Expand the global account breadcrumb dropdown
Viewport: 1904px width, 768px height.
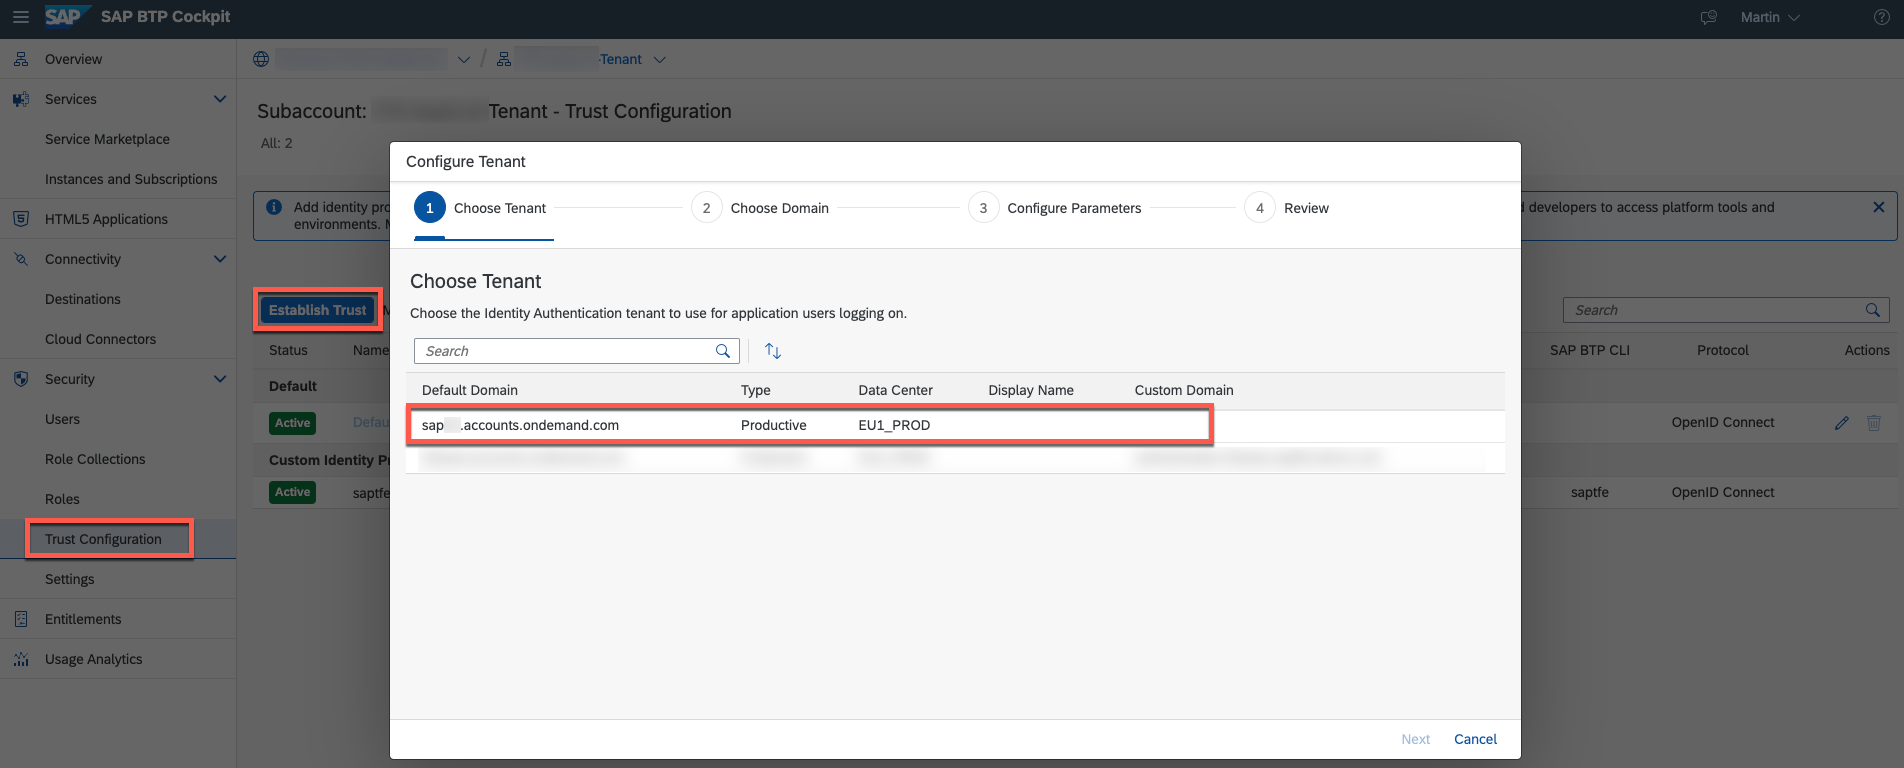coord(464,60)
